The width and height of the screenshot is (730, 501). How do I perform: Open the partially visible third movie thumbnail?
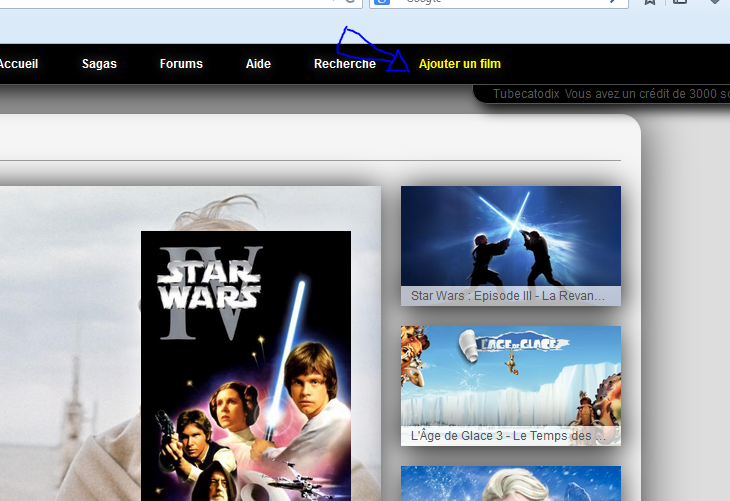point(510,484)
